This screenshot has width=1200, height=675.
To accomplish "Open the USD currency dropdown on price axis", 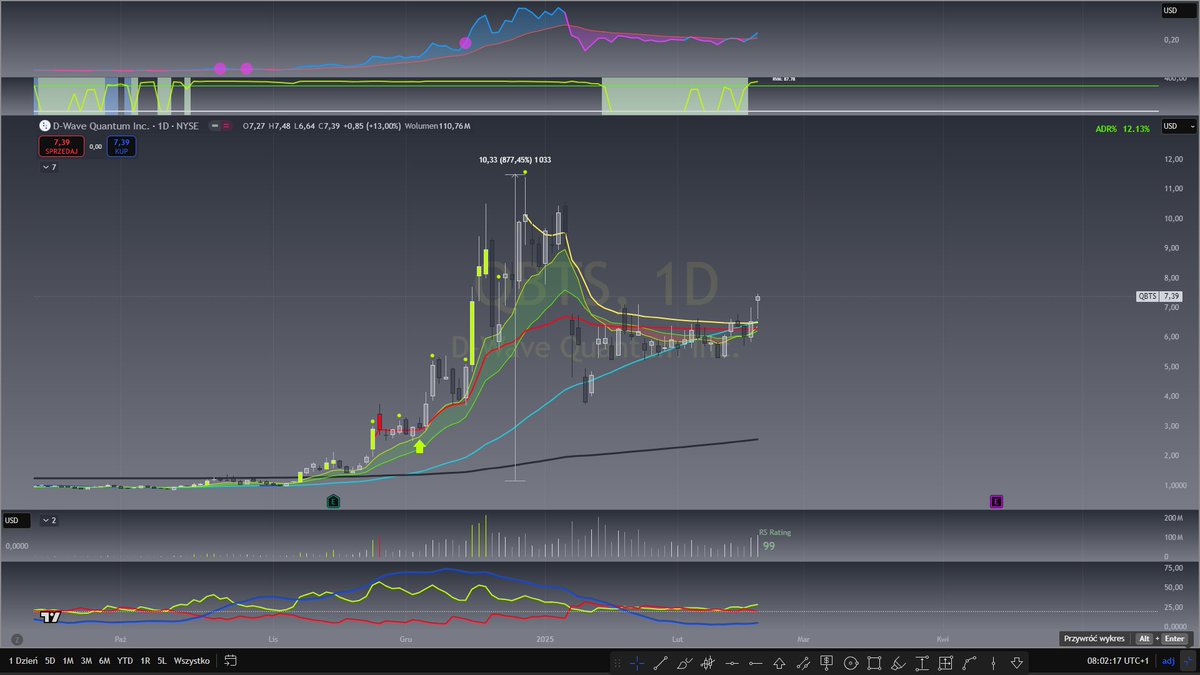I will coord(1178,126).
